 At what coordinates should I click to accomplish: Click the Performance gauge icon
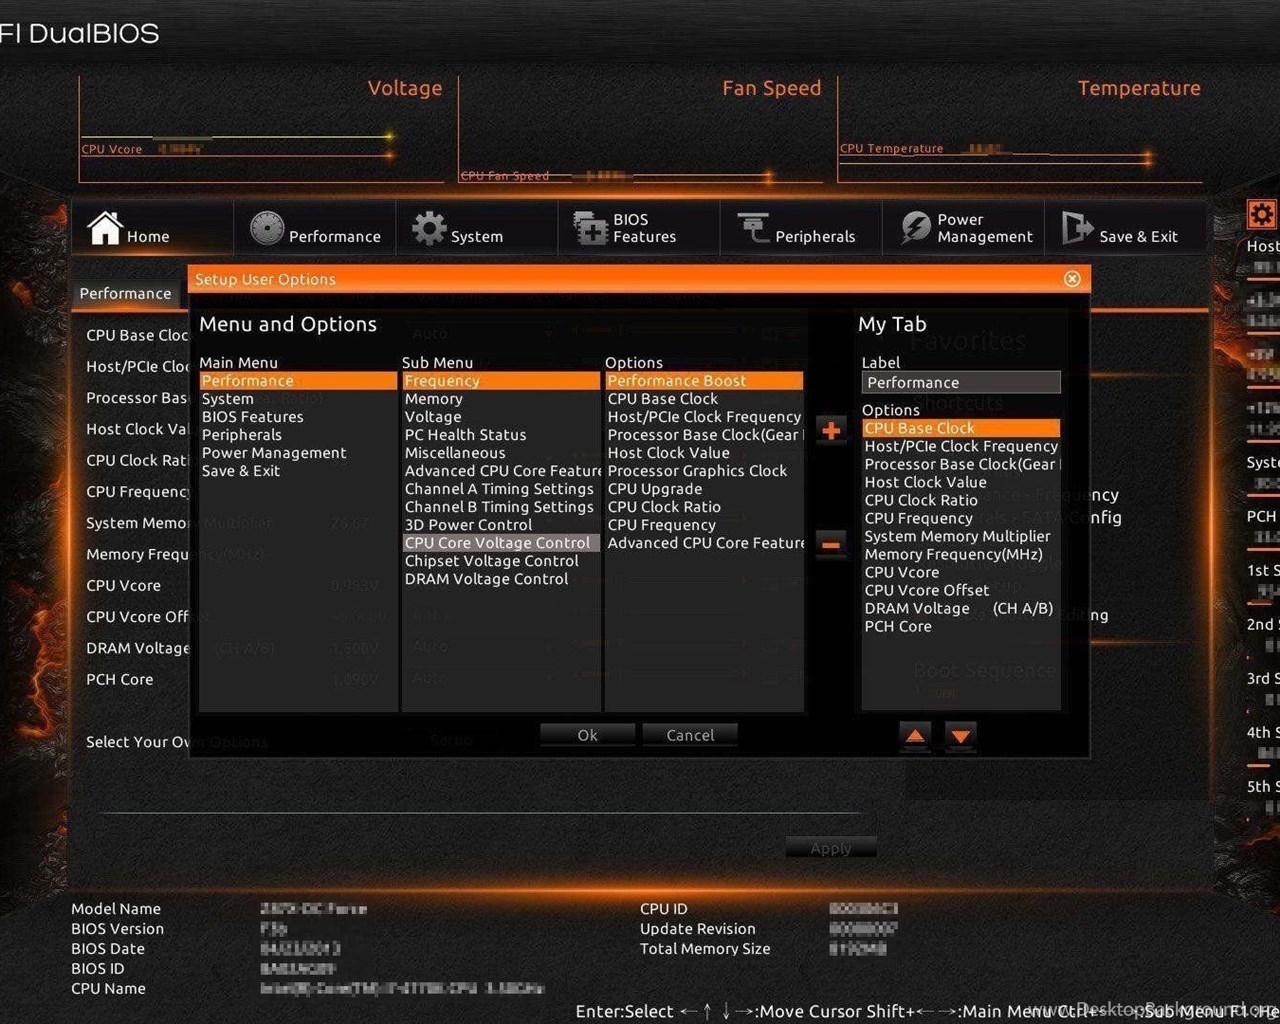click(x=266, y=228)
